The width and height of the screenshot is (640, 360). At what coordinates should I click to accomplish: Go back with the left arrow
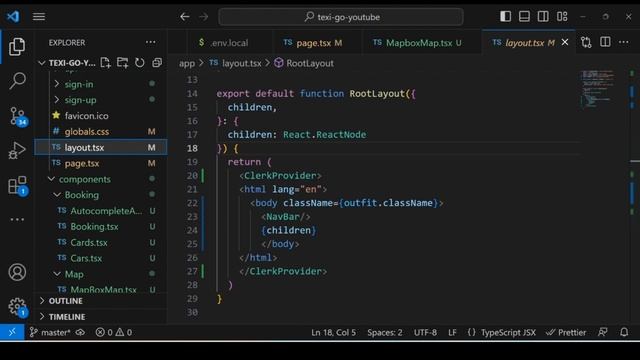(x=185, y=17)
